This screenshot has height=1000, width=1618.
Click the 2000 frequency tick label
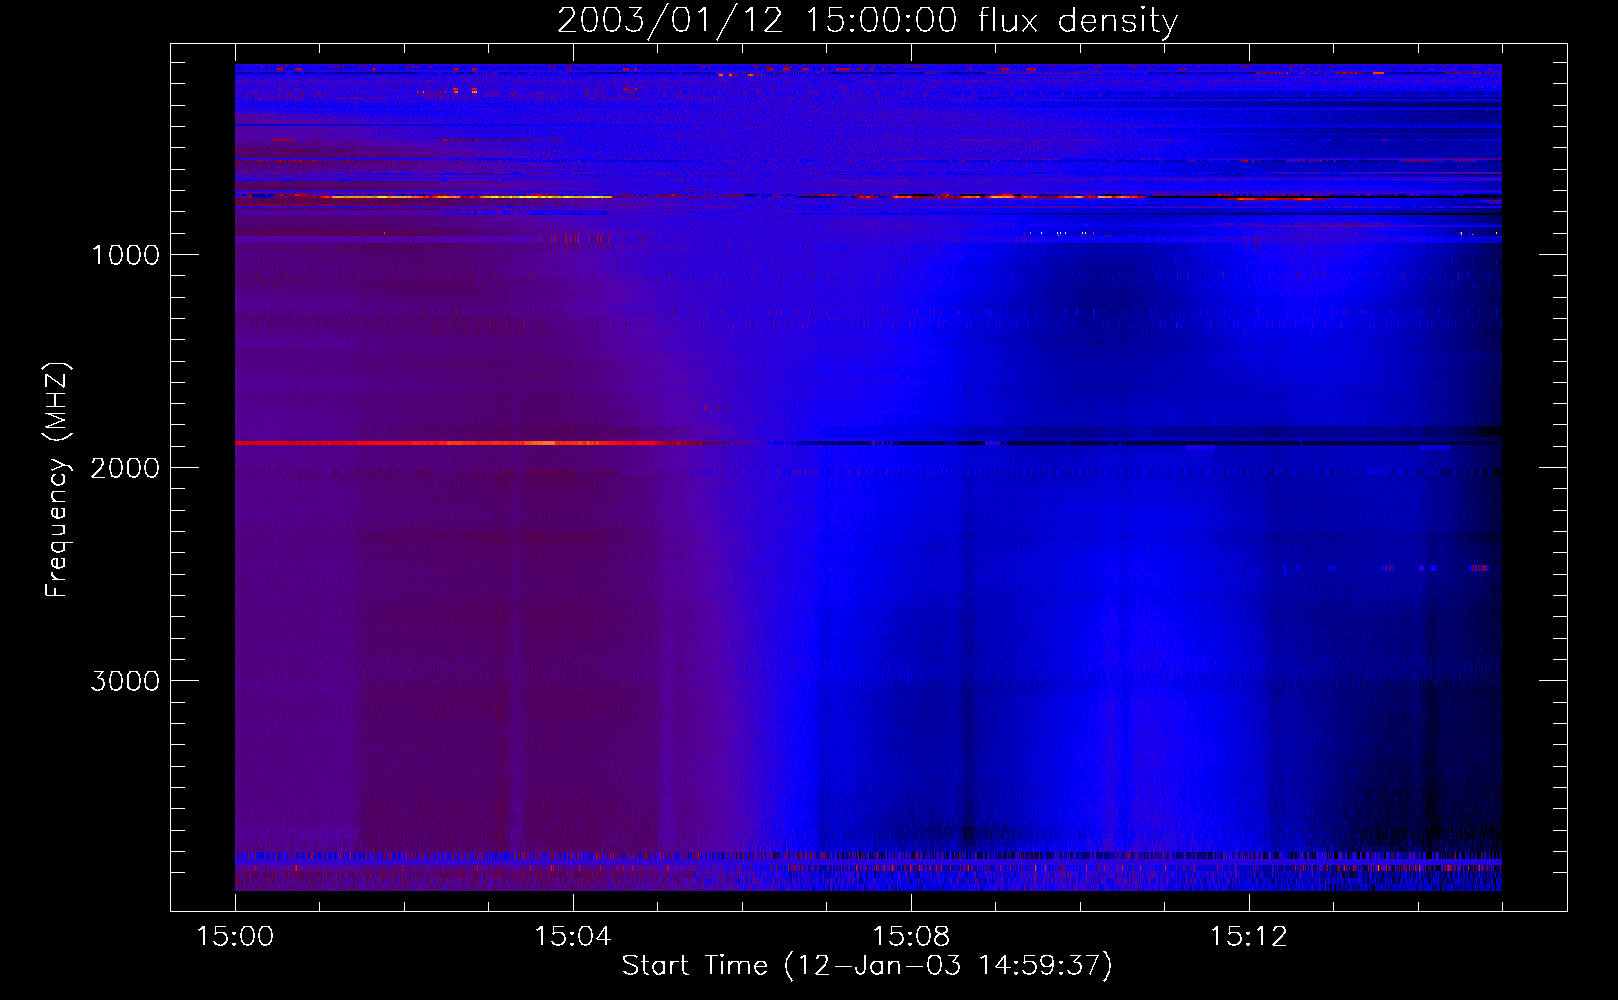126,468
